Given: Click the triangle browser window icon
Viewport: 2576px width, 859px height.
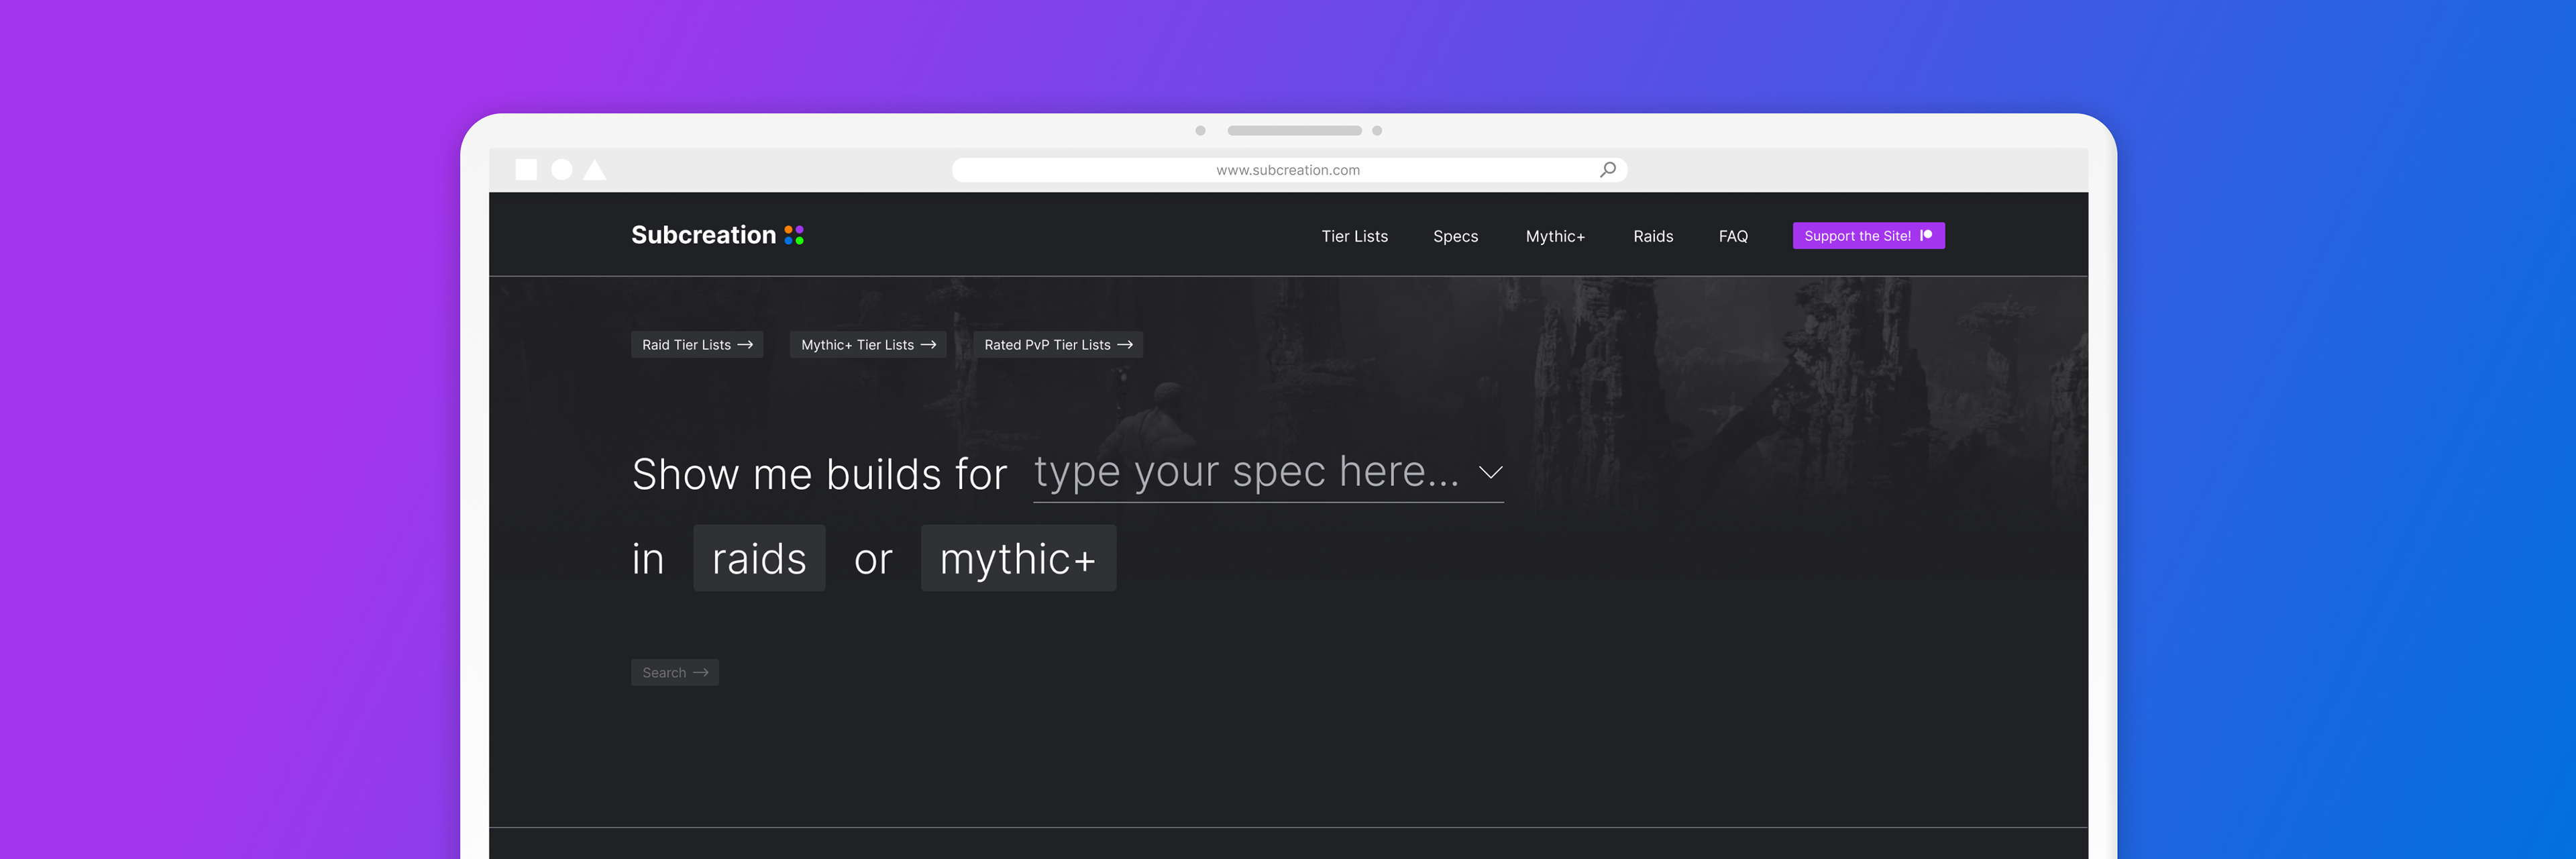Looking at the screenshot, I should [x=595, y=170].
